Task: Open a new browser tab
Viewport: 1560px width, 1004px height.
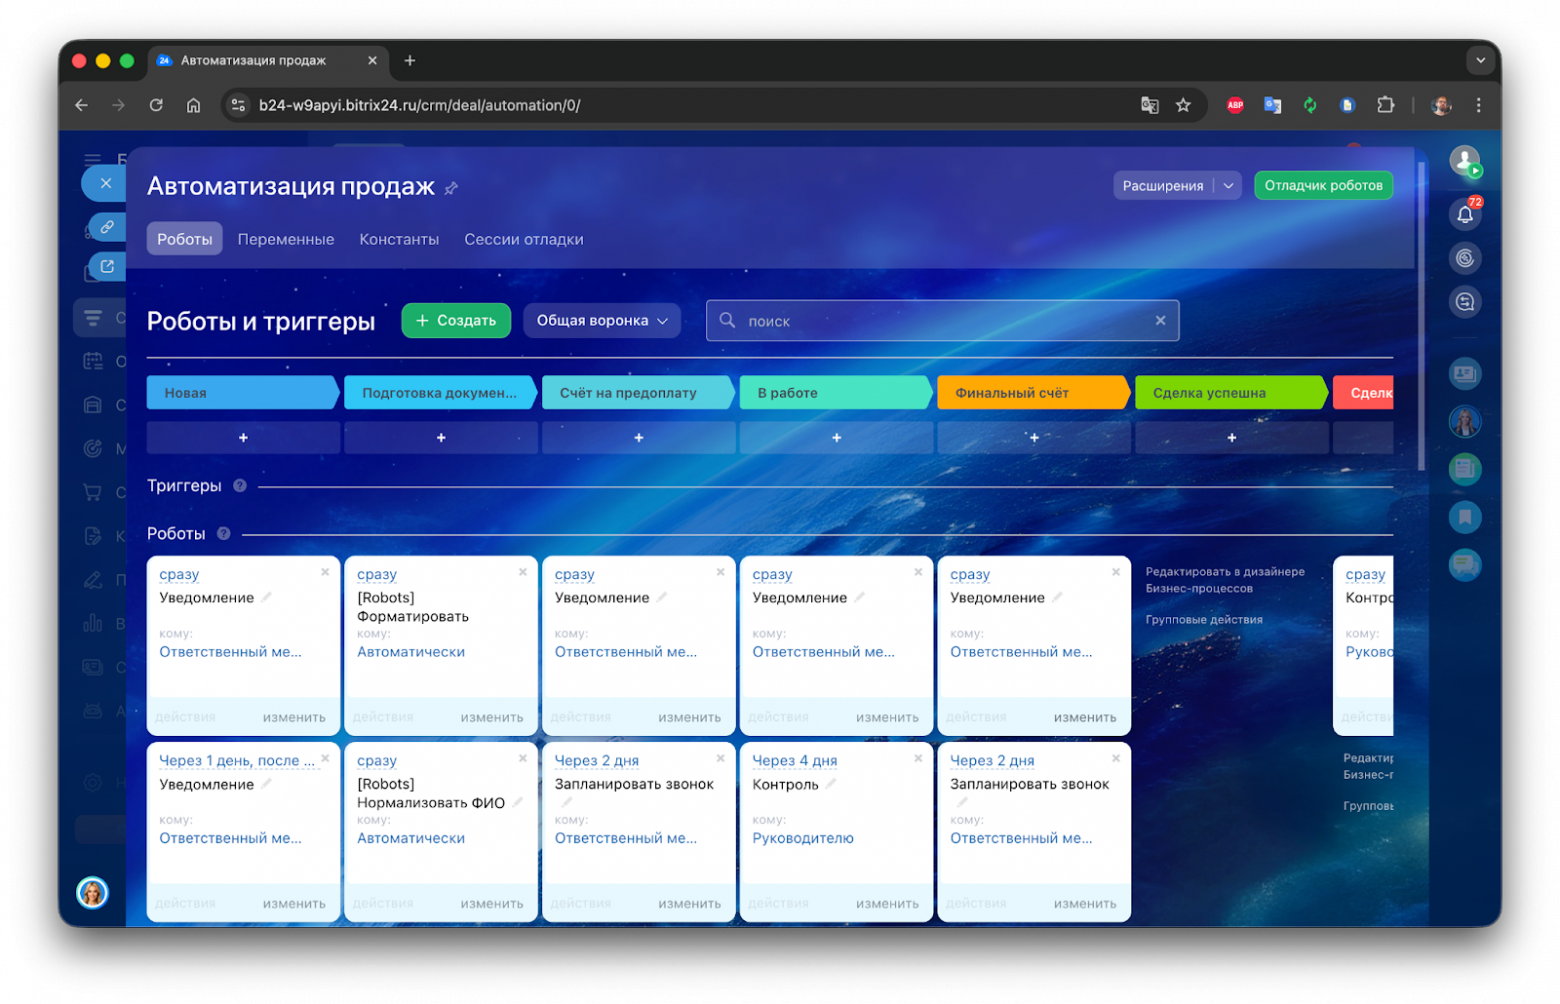Action: point(410,61)
